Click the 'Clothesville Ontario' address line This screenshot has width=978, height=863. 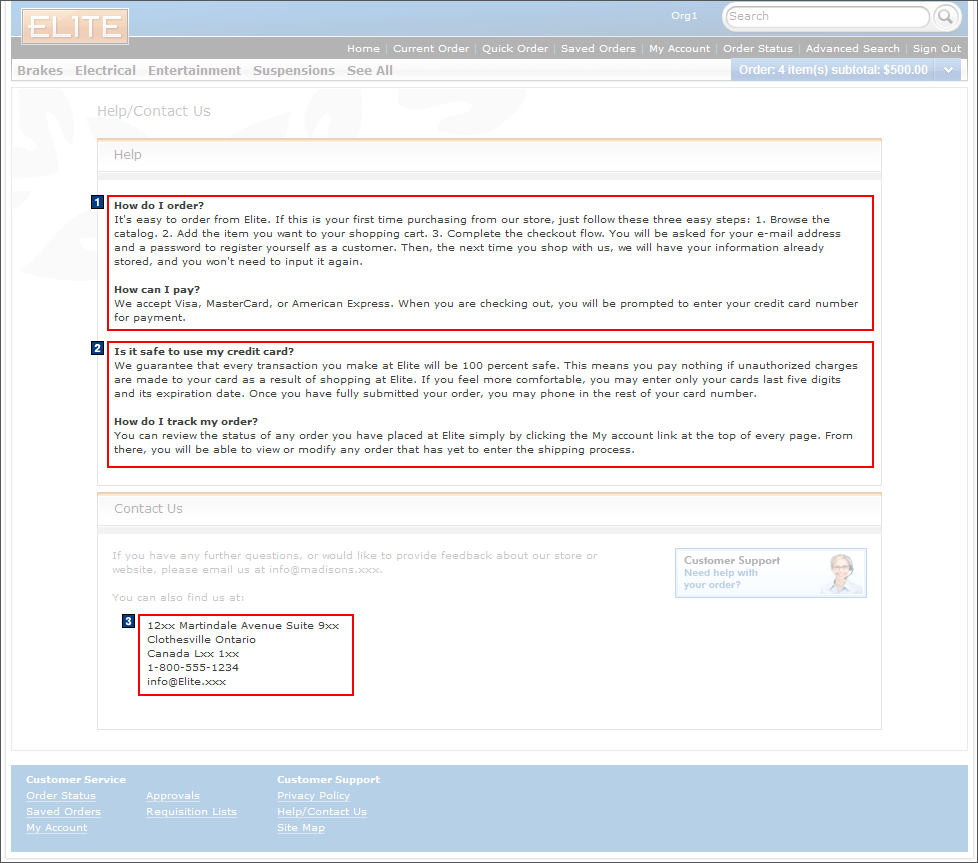(x=201, y=640)
